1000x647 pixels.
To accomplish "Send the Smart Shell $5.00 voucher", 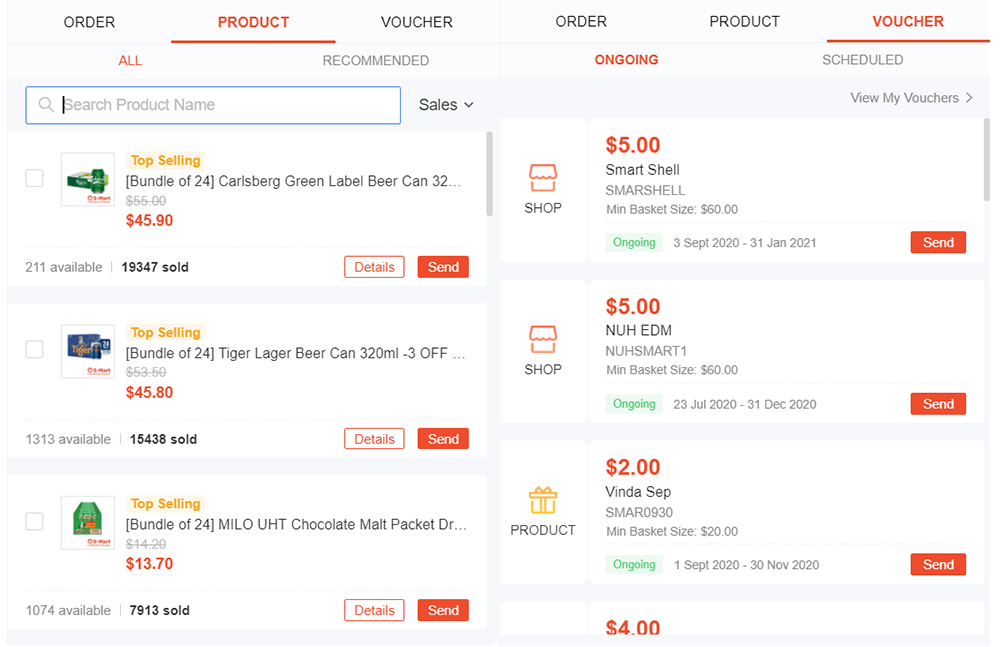I will point(938,242).
